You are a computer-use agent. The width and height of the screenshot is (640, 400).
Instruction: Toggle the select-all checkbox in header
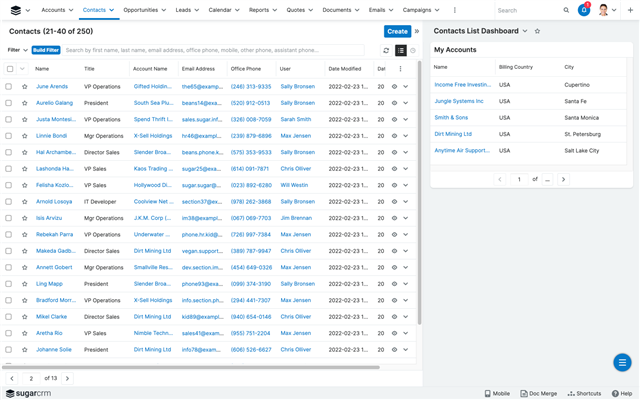[10, 69]
